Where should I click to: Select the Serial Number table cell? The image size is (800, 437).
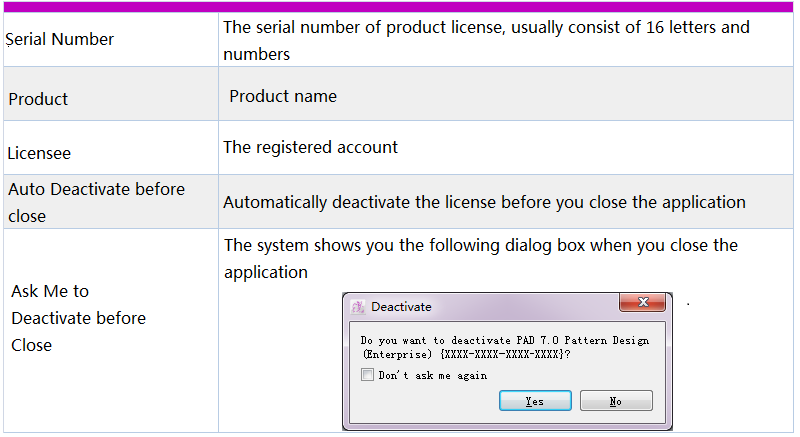60,40
